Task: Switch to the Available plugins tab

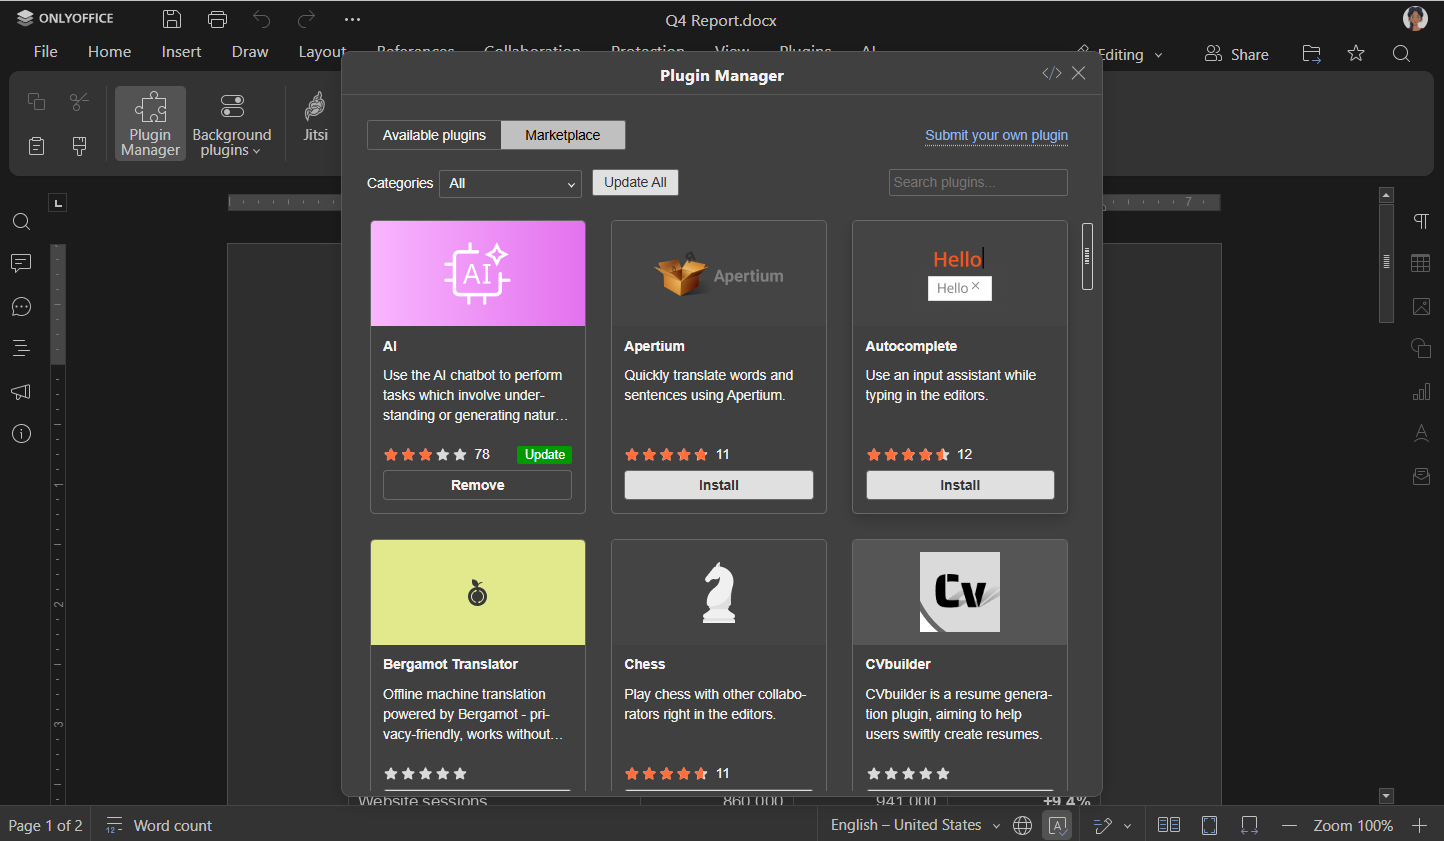Action: (434, 134)
